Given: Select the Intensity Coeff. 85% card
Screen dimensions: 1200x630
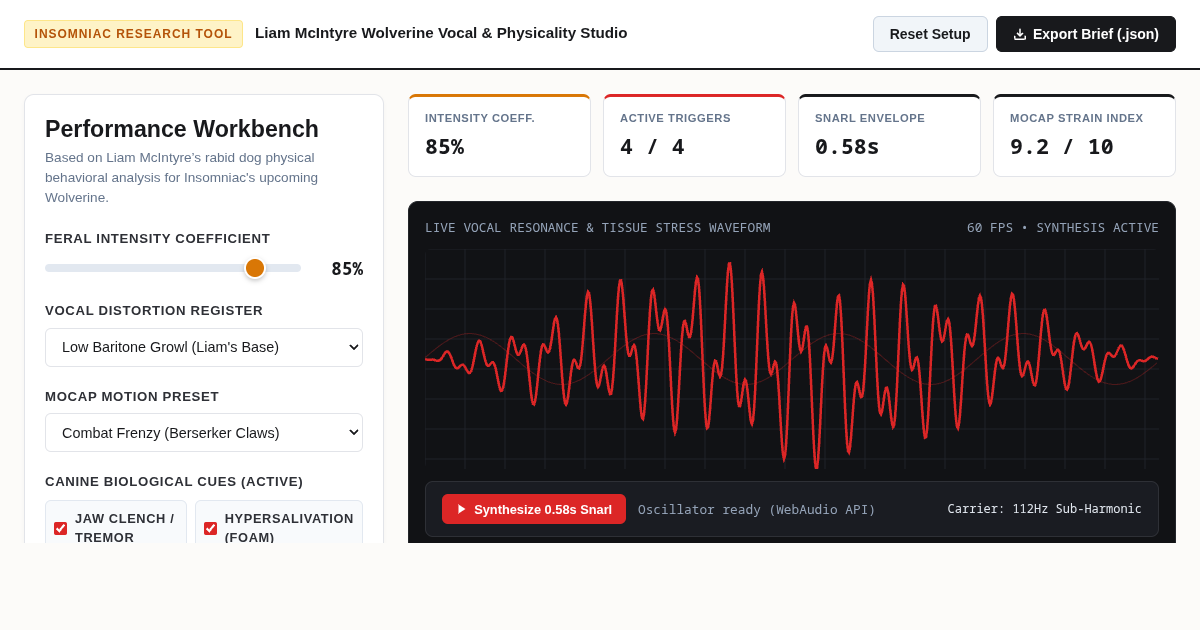Looking at the screenshot, I should [x=499, y=136].
